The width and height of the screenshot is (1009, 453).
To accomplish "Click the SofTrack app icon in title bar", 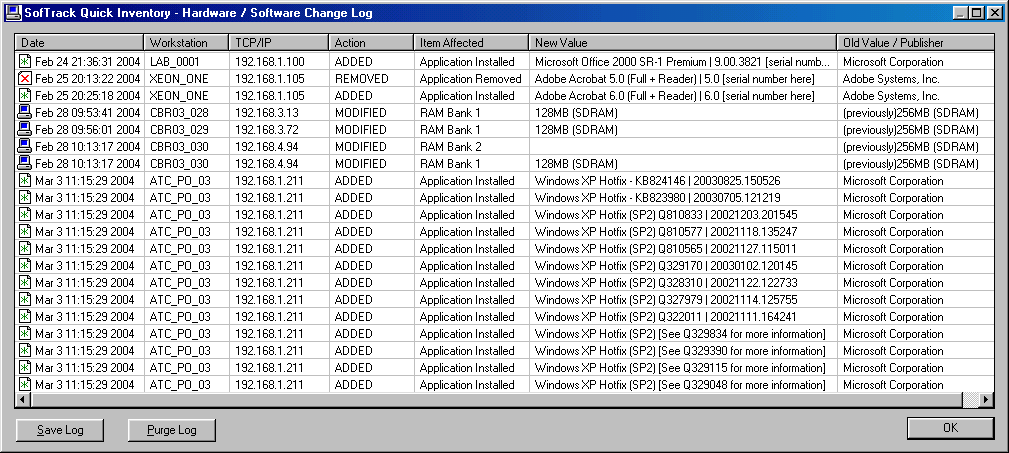I will 12,13.
